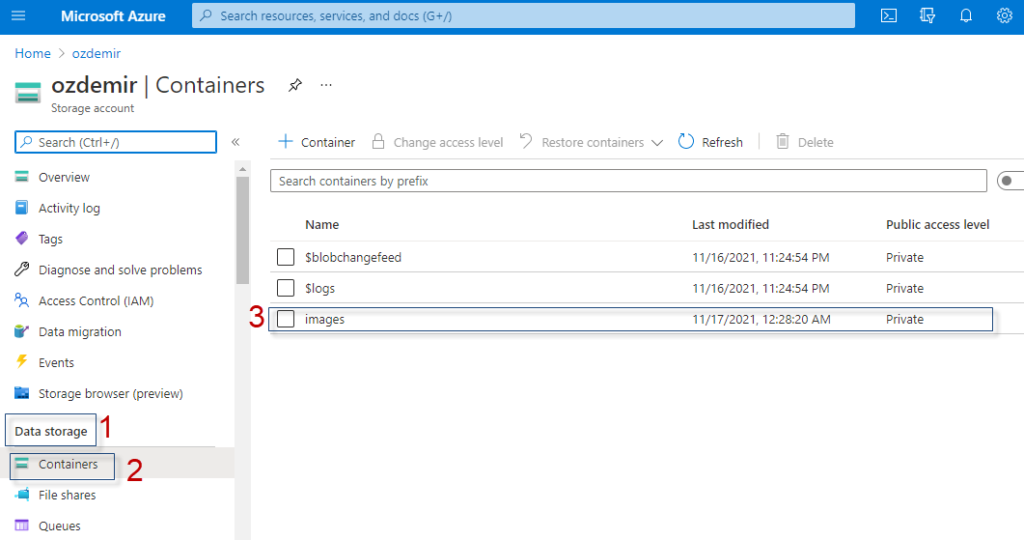Click the Access Control (IAM) icon
Viewport: 1024px width, 540px height.
22,300
